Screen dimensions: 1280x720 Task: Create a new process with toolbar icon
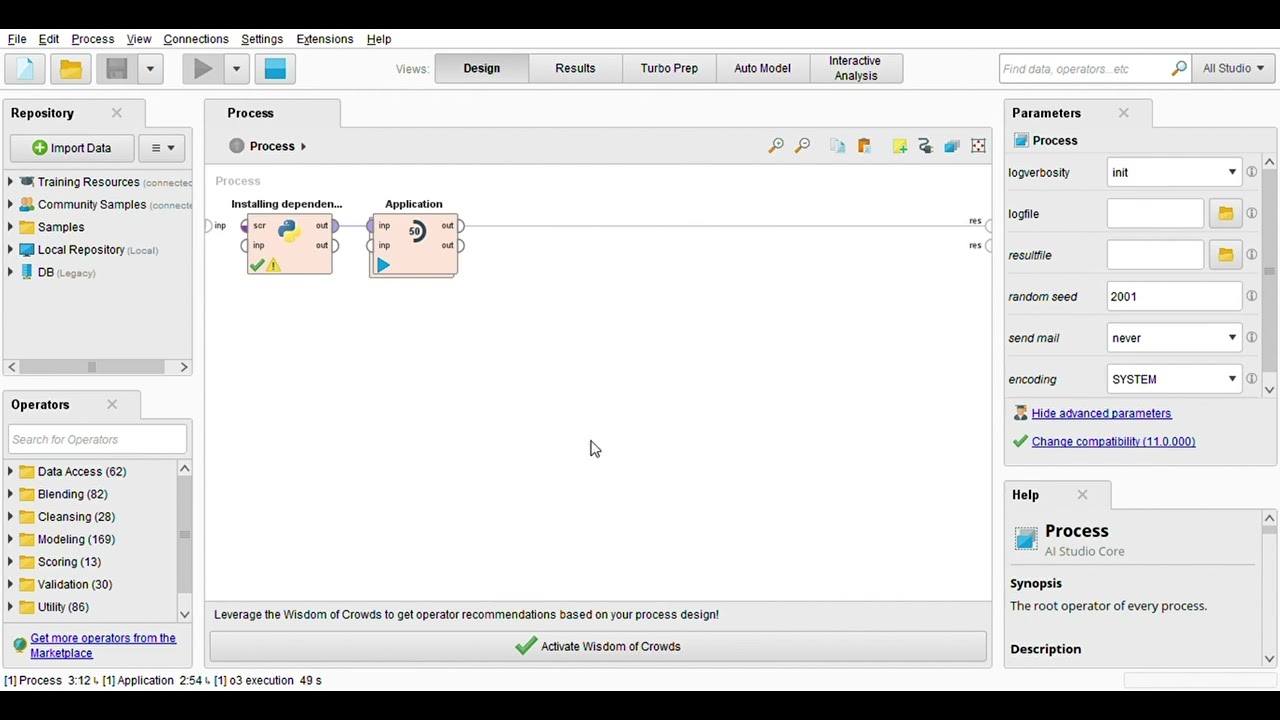[x=25, y=69]
